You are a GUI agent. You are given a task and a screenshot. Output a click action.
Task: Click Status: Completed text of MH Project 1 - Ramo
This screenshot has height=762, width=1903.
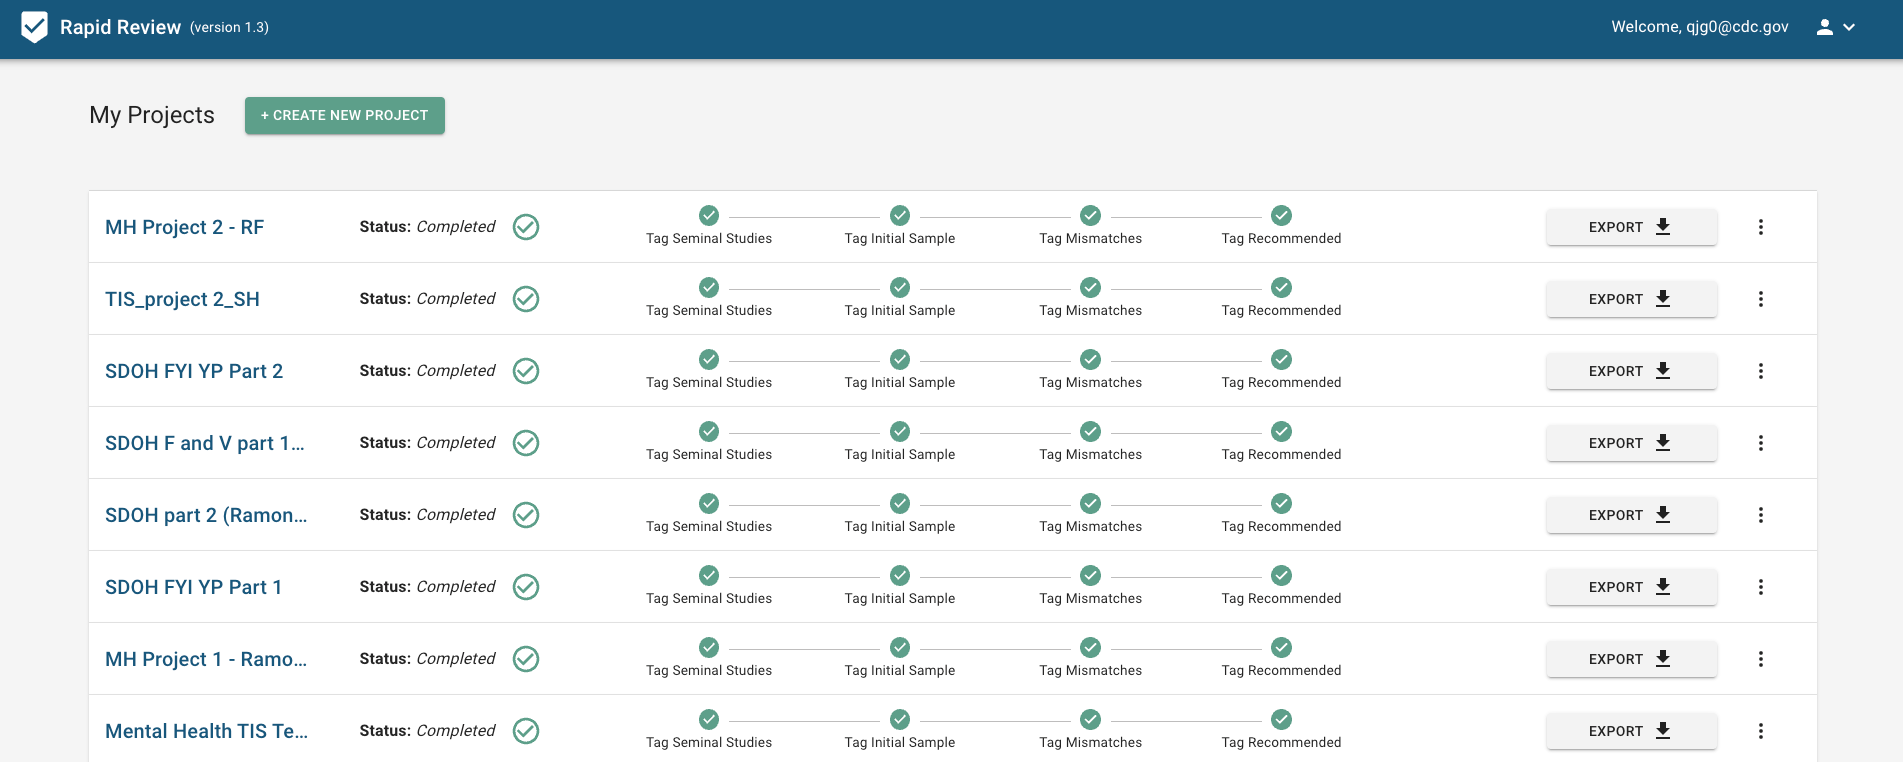coord(427,659)
